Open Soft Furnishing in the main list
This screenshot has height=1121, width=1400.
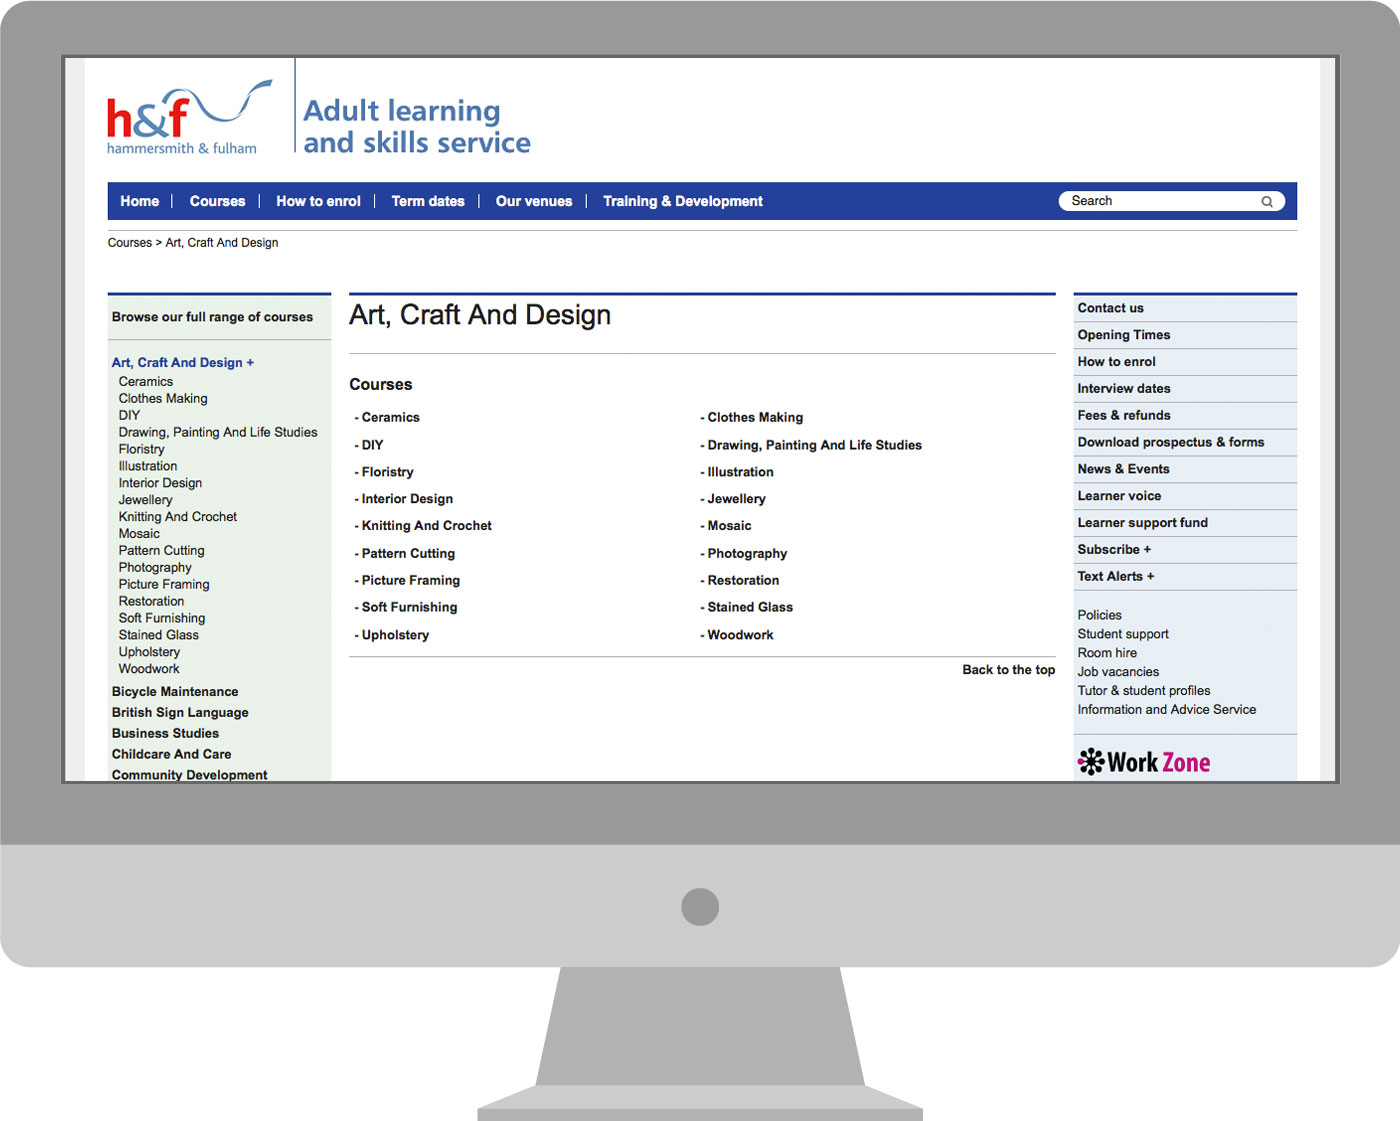[409, 607]
